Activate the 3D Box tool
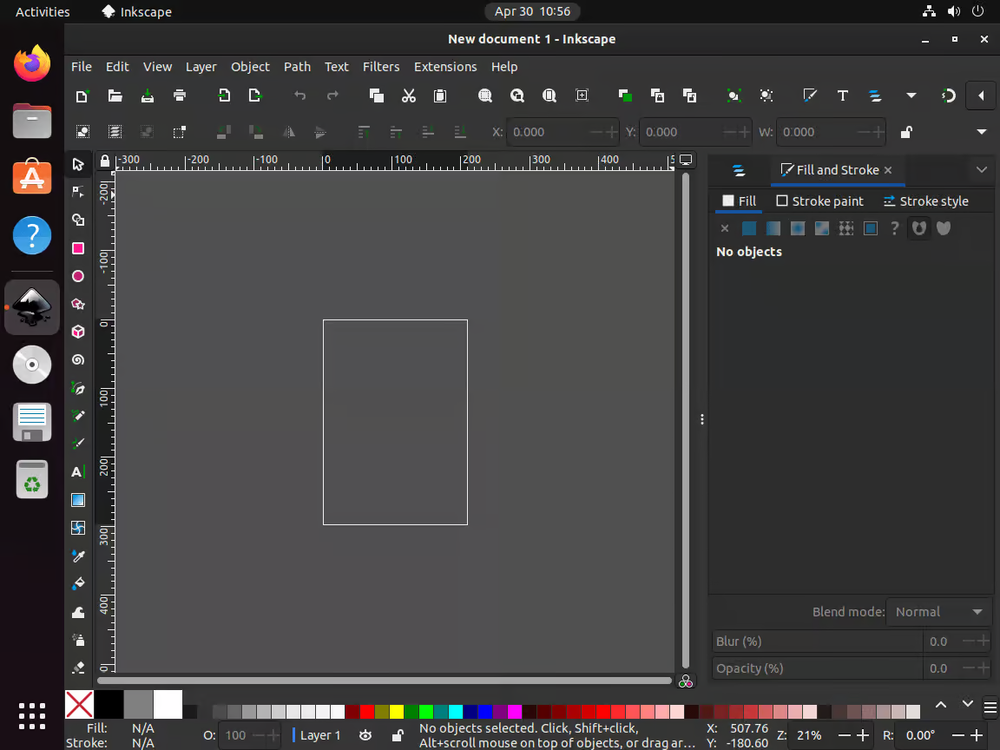The width and height of the screenshot is (1000, 750). pos(78,332)
